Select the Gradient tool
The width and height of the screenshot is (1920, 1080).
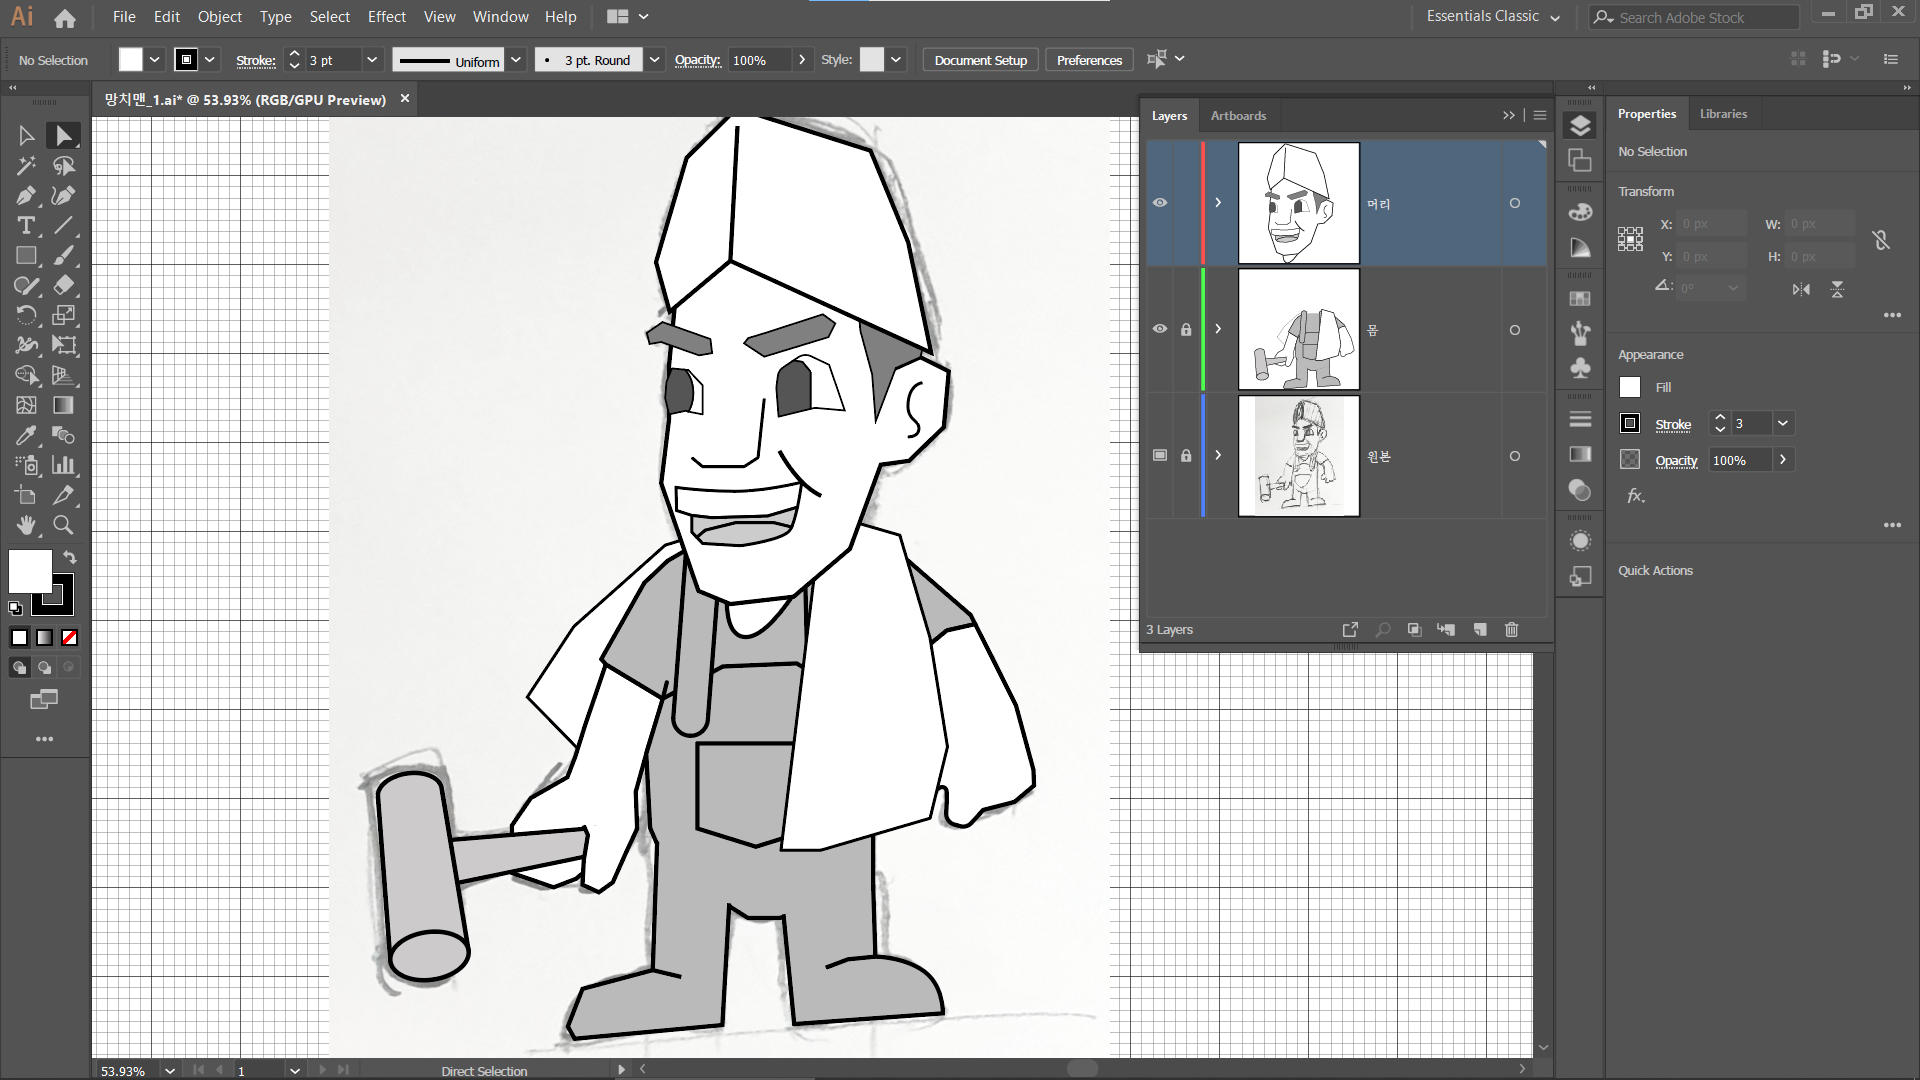(63, 406)
